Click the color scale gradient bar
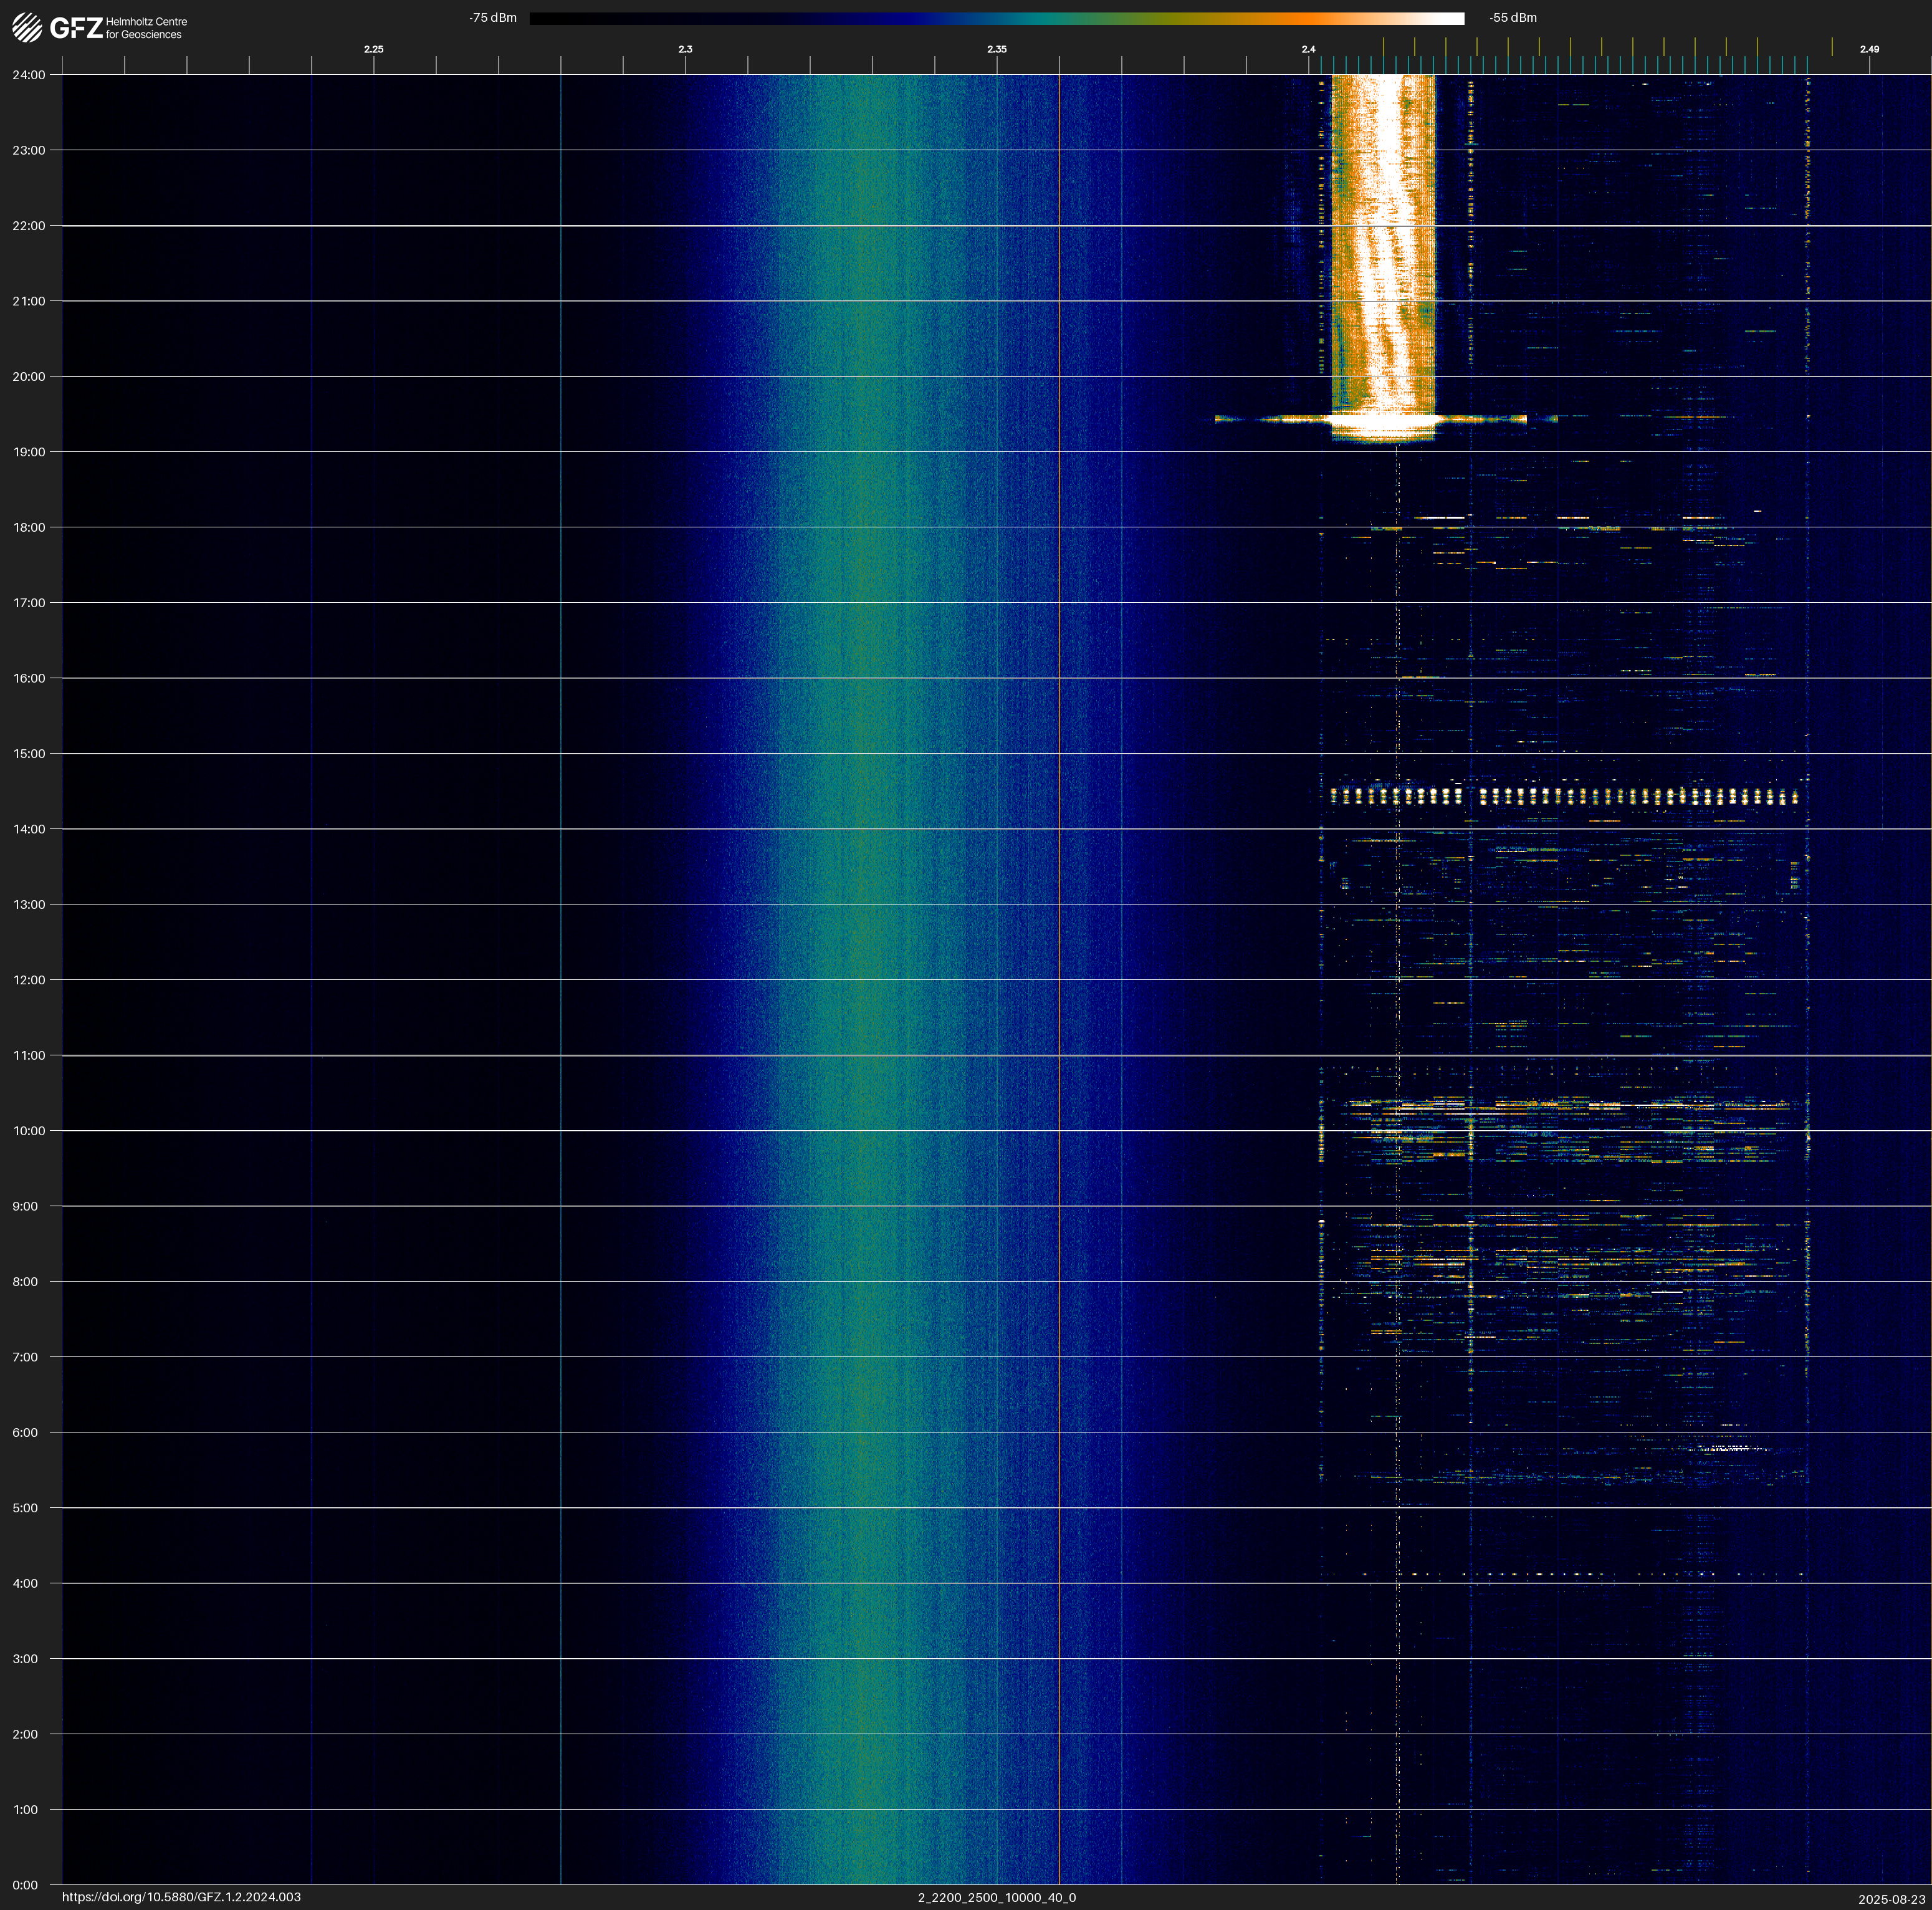Image resolution: width=1932 pixels, height=1910 pixels. 996,18
